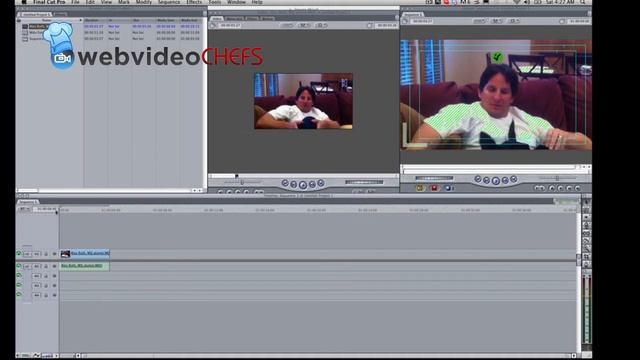
Task: Open Spotlight search in menu bar
Action: [x=583, y=2]
